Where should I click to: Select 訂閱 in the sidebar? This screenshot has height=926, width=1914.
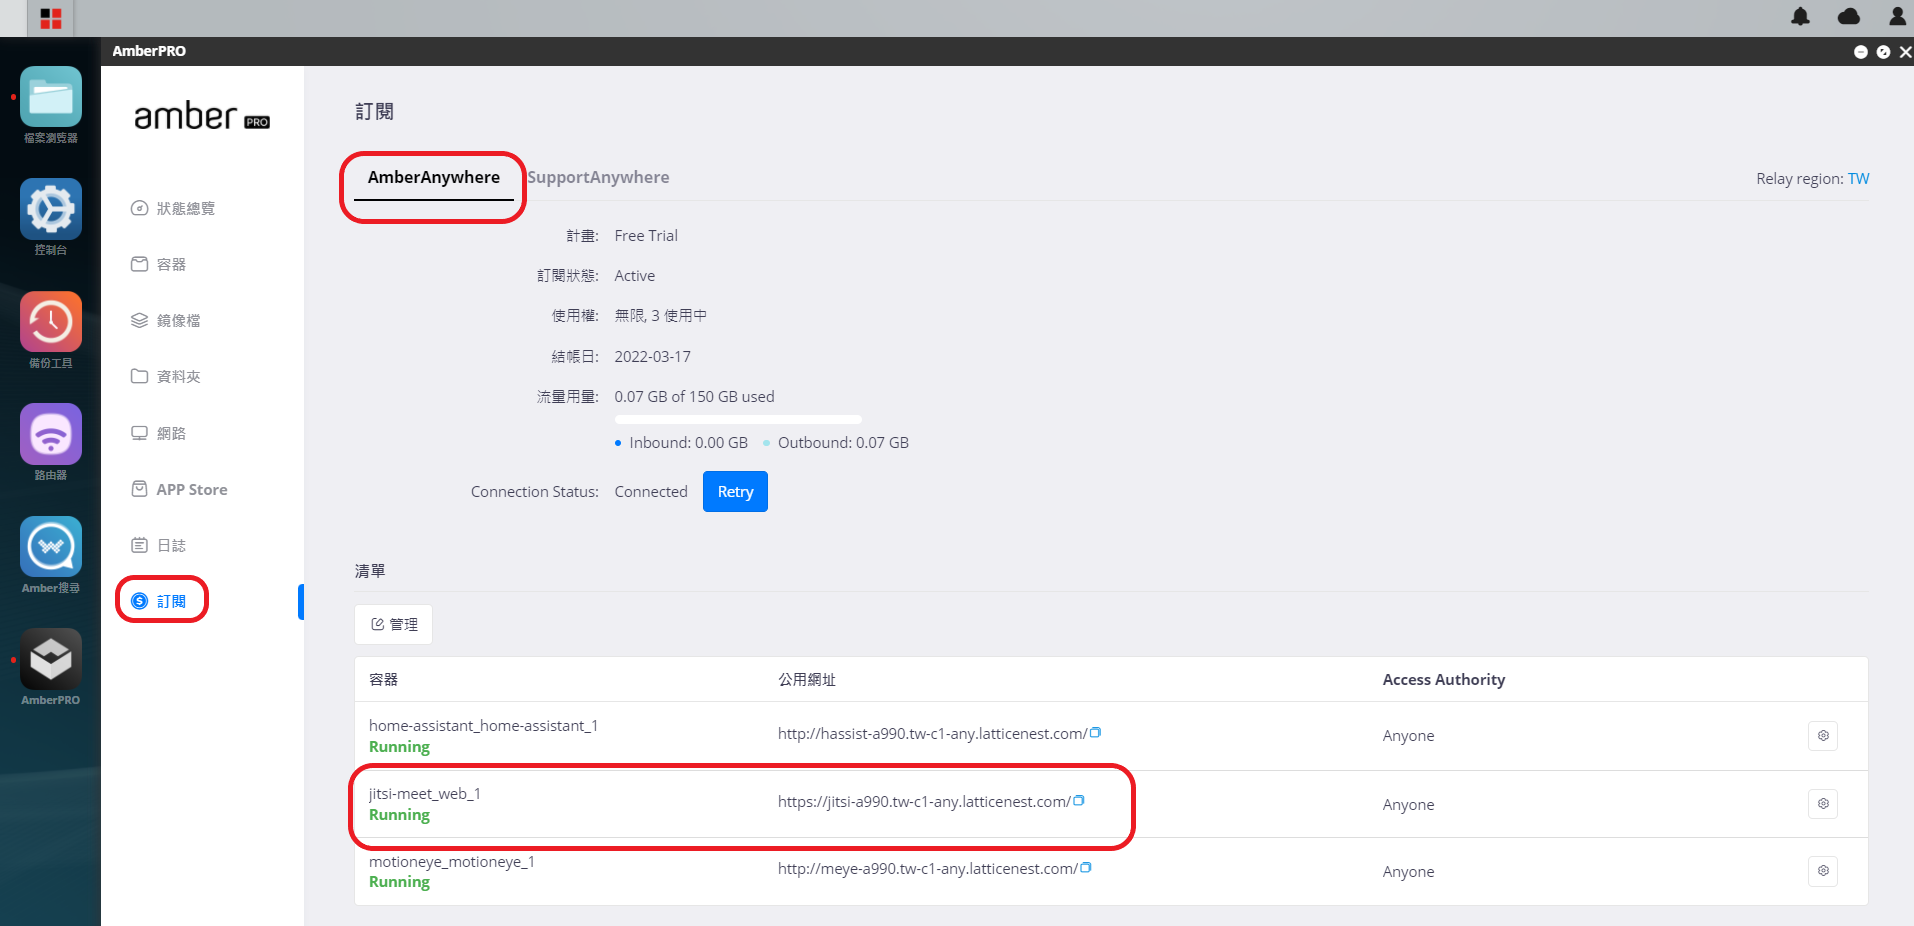(x=159, y=601)
